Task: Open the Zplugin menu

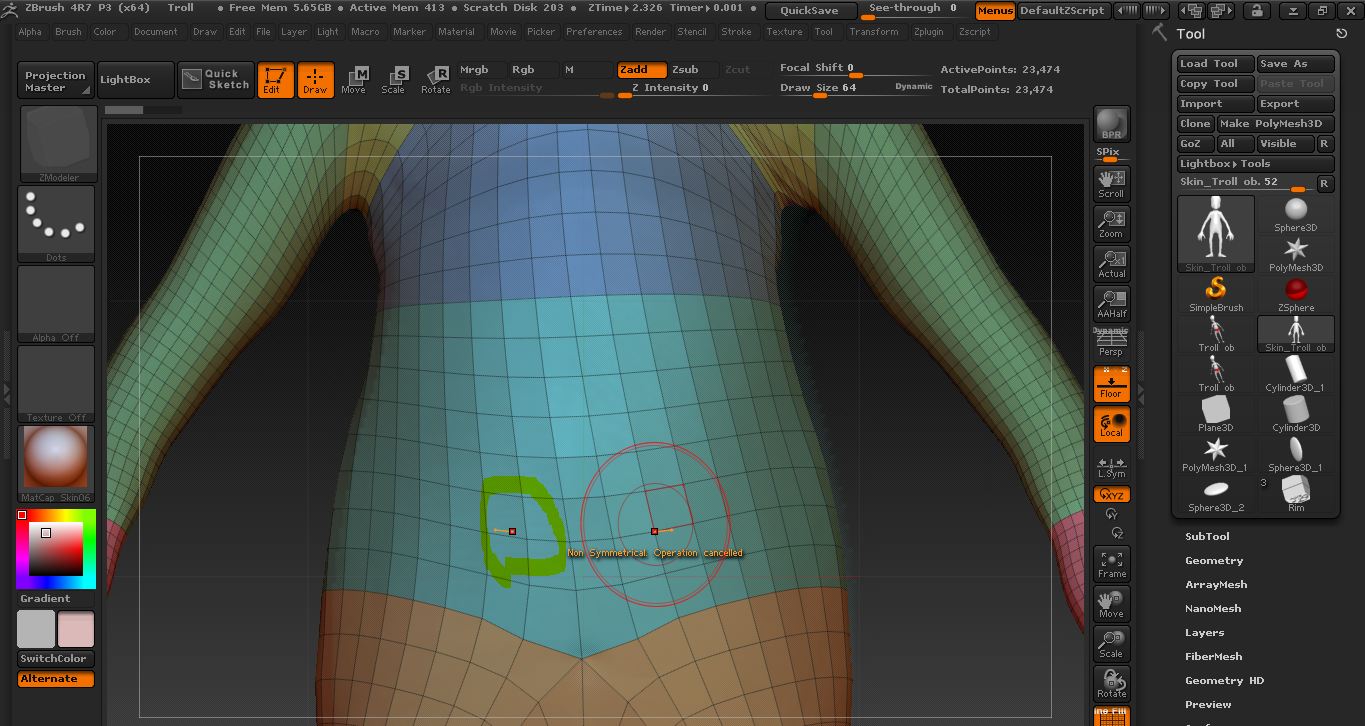Action: (x=928, y=32)
